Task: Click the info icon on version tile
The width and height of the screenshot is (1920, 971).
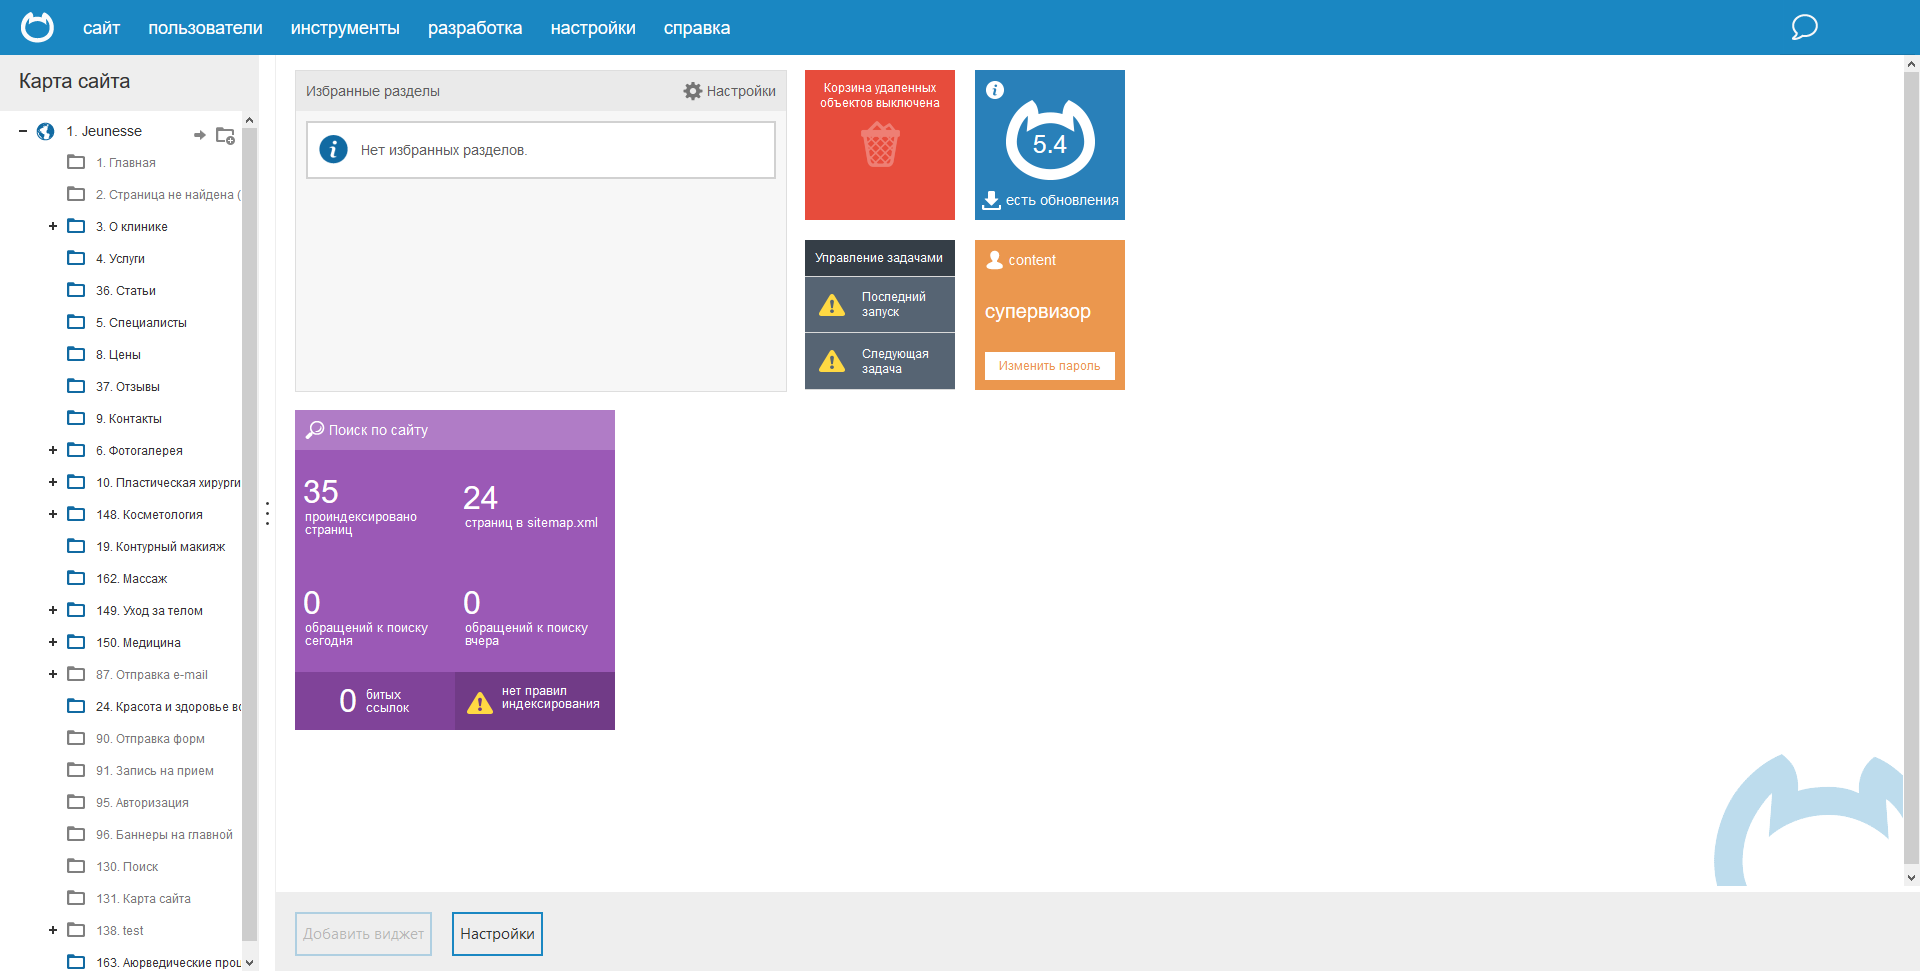Action: click(x=995, y=90)
